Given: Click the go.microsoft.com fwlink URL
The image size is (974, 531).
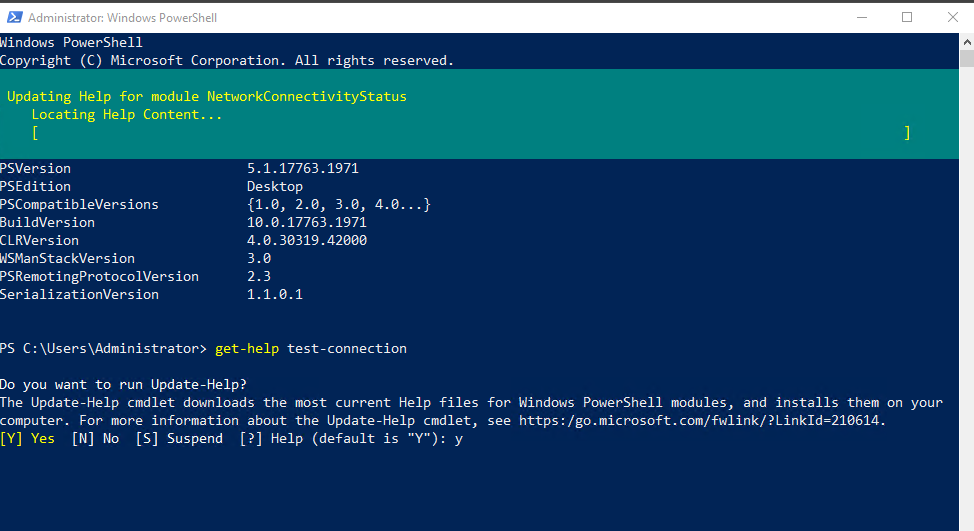Looking at the screenshot, I should [x=701, y=420].
